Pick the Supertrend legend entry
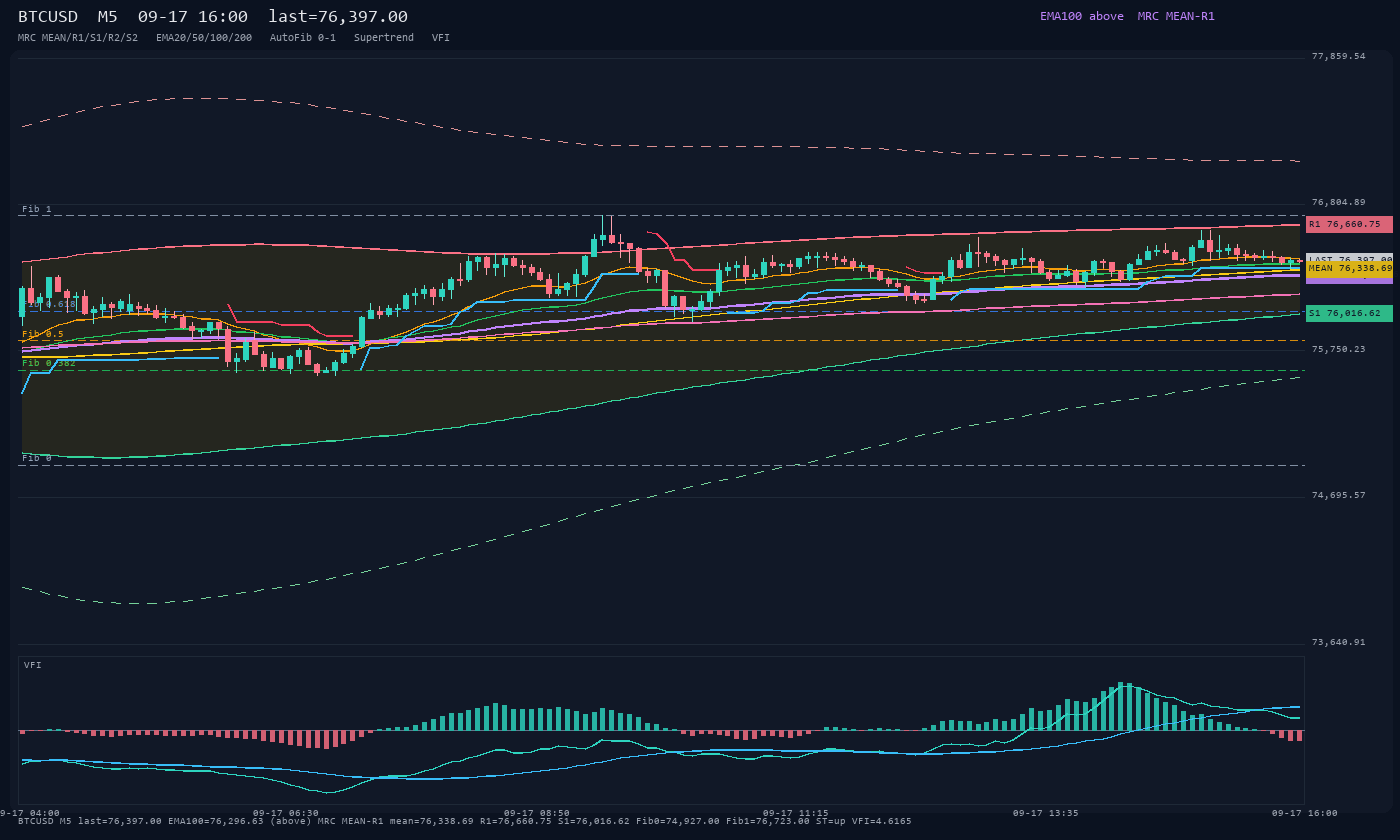The height and width of the screenshot is (840, 1400). click(x=384, y=38)
